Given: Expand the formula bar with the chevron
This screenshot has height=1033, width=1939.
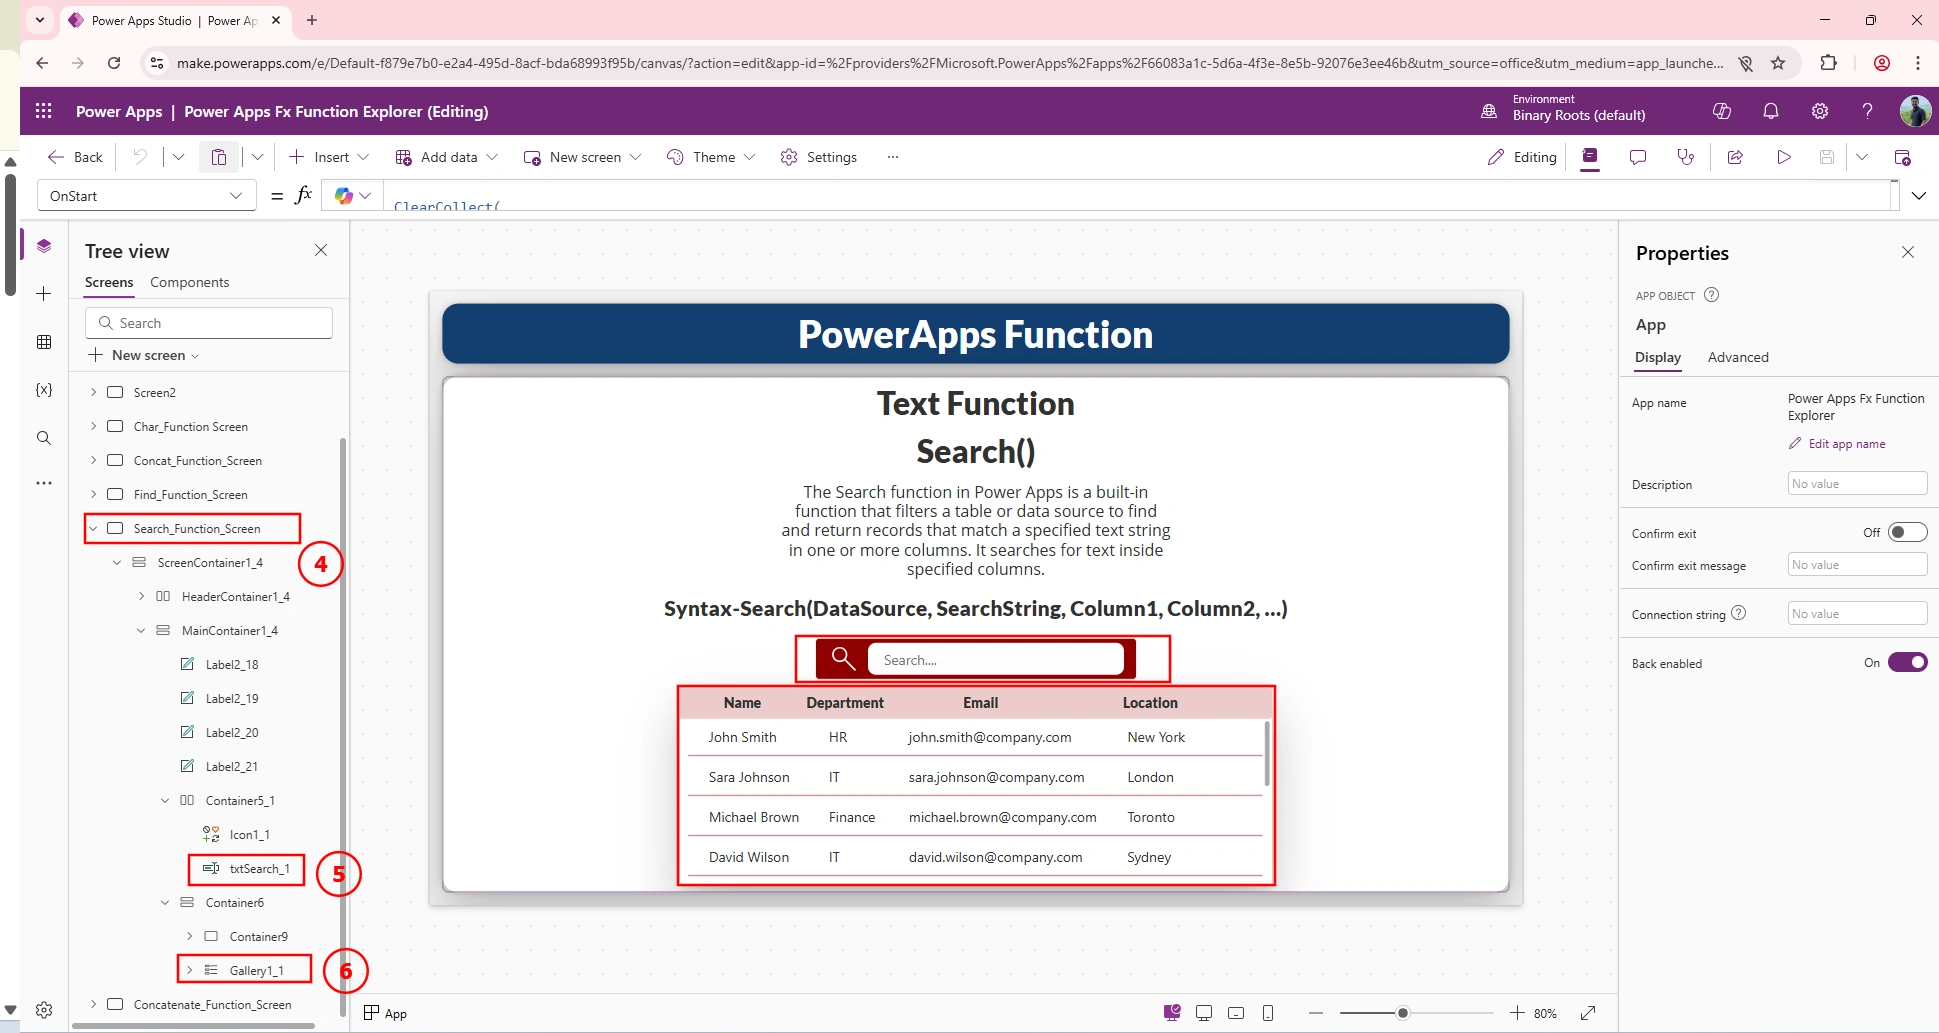Looking at the screenshot, I should [1919, 196].
